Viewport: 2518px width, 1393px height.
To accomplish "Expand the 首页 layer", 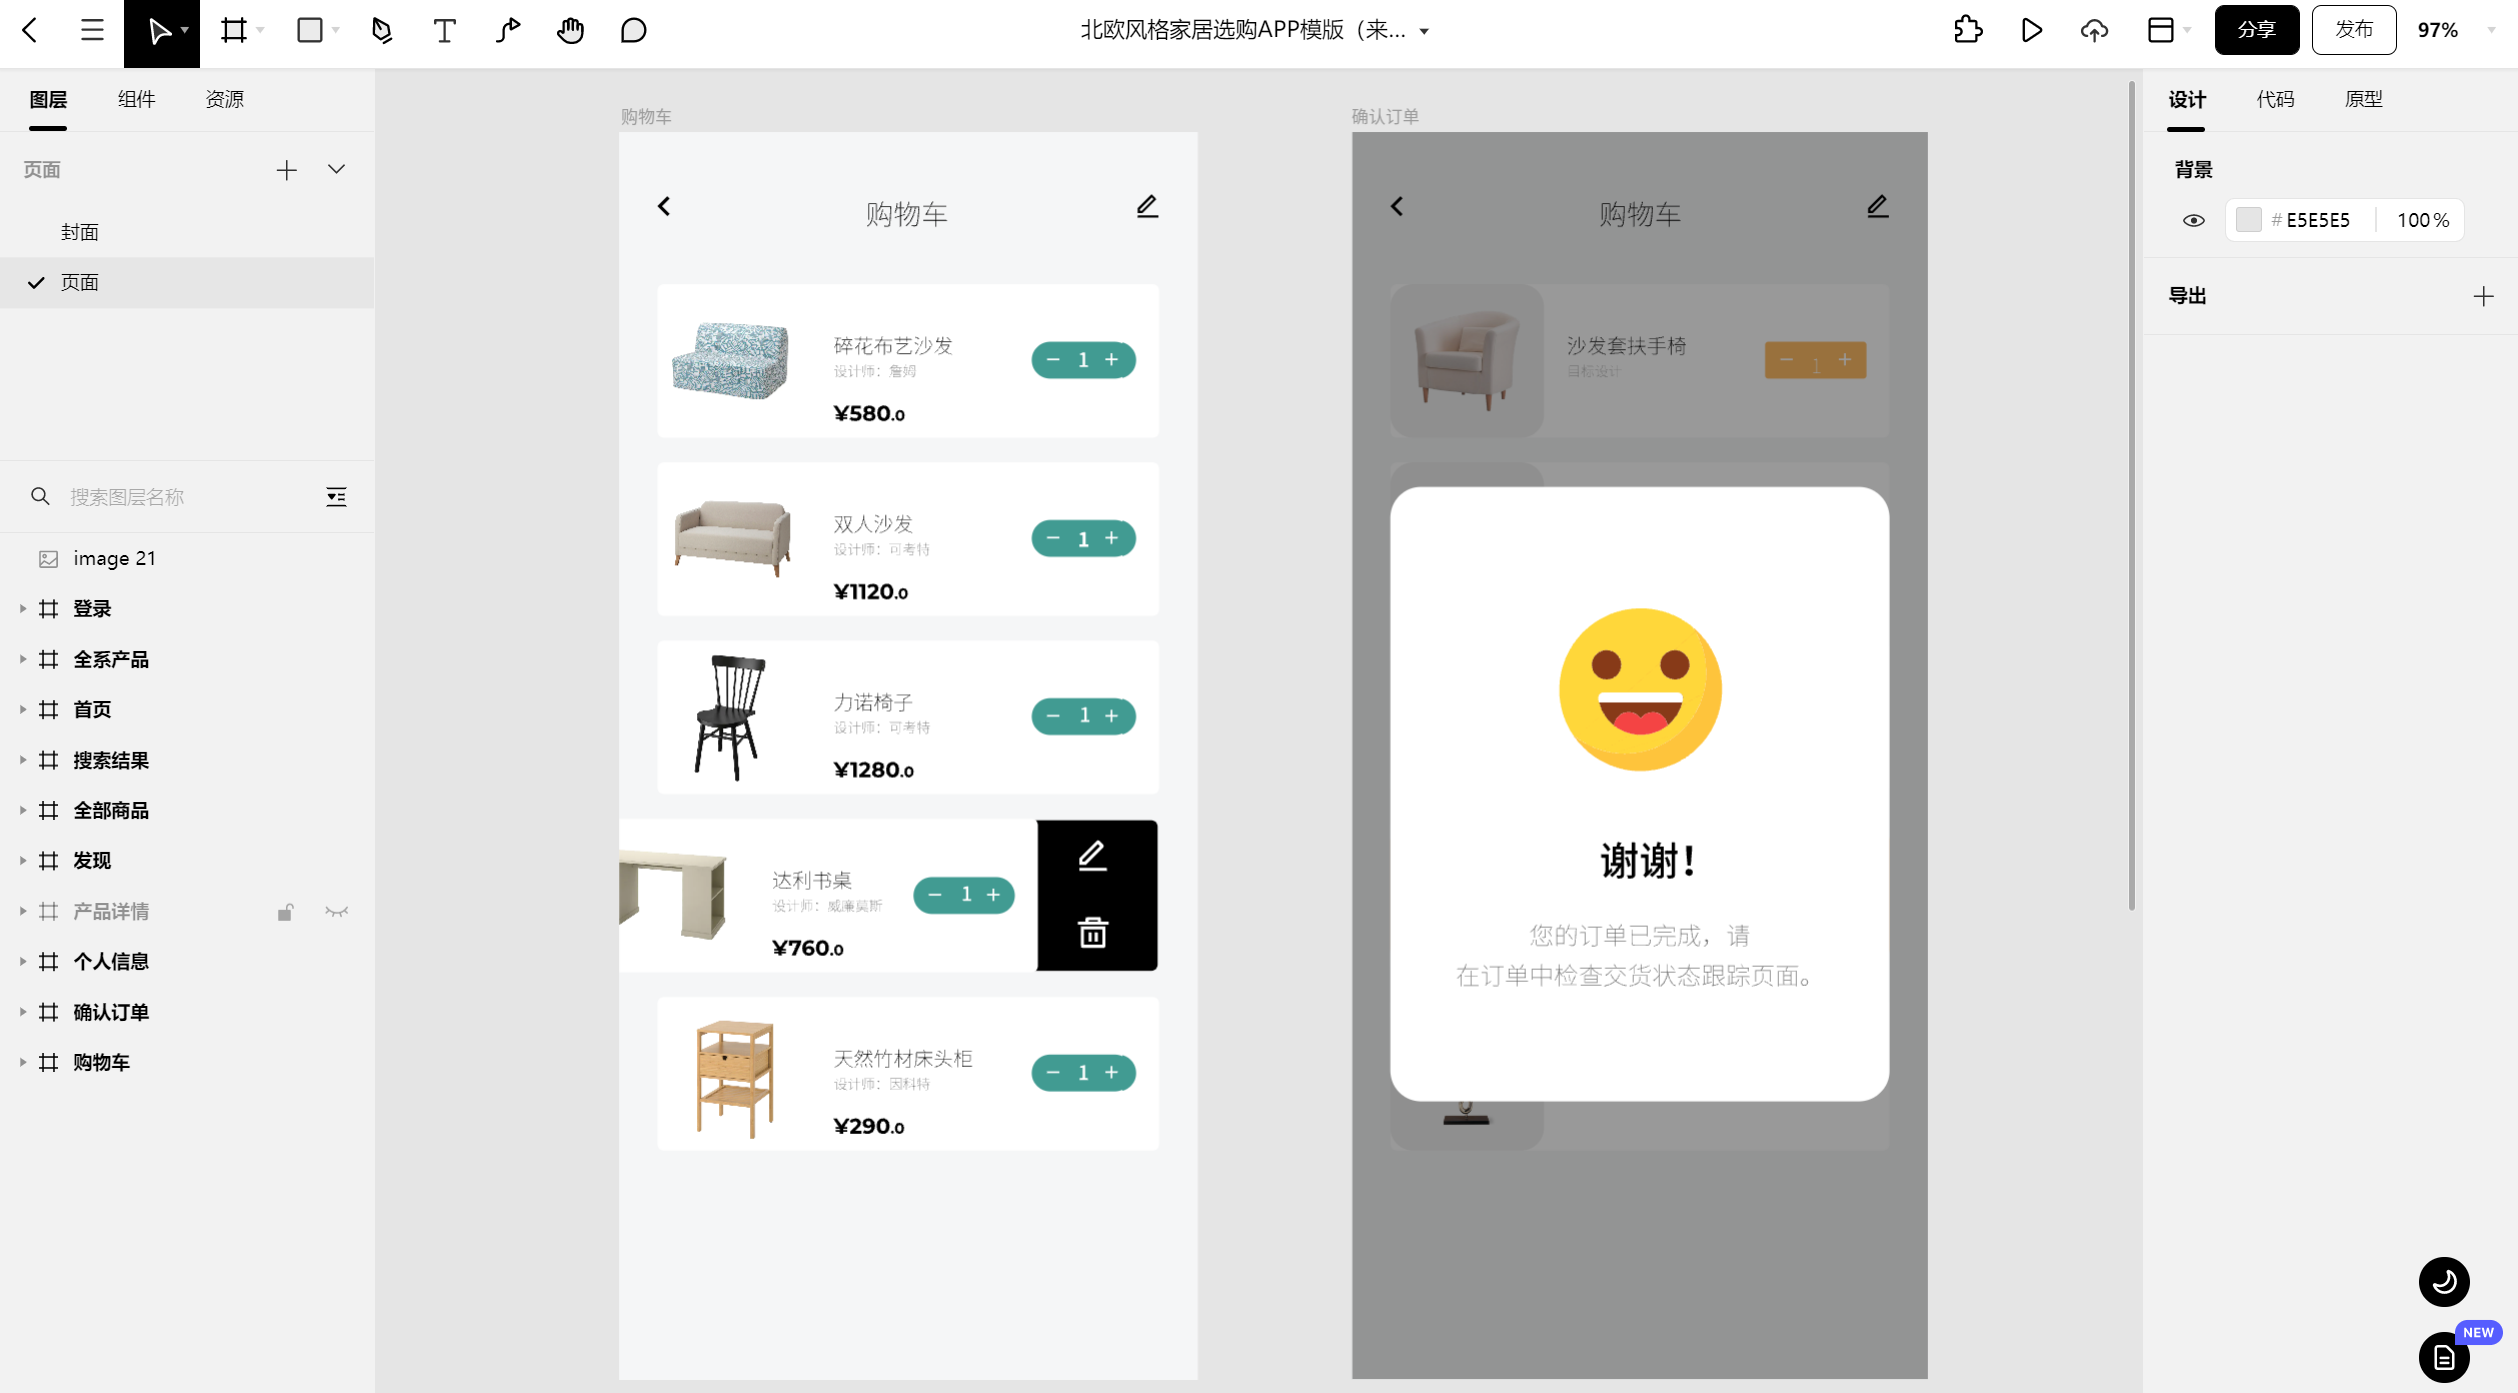I will point(22,709).
